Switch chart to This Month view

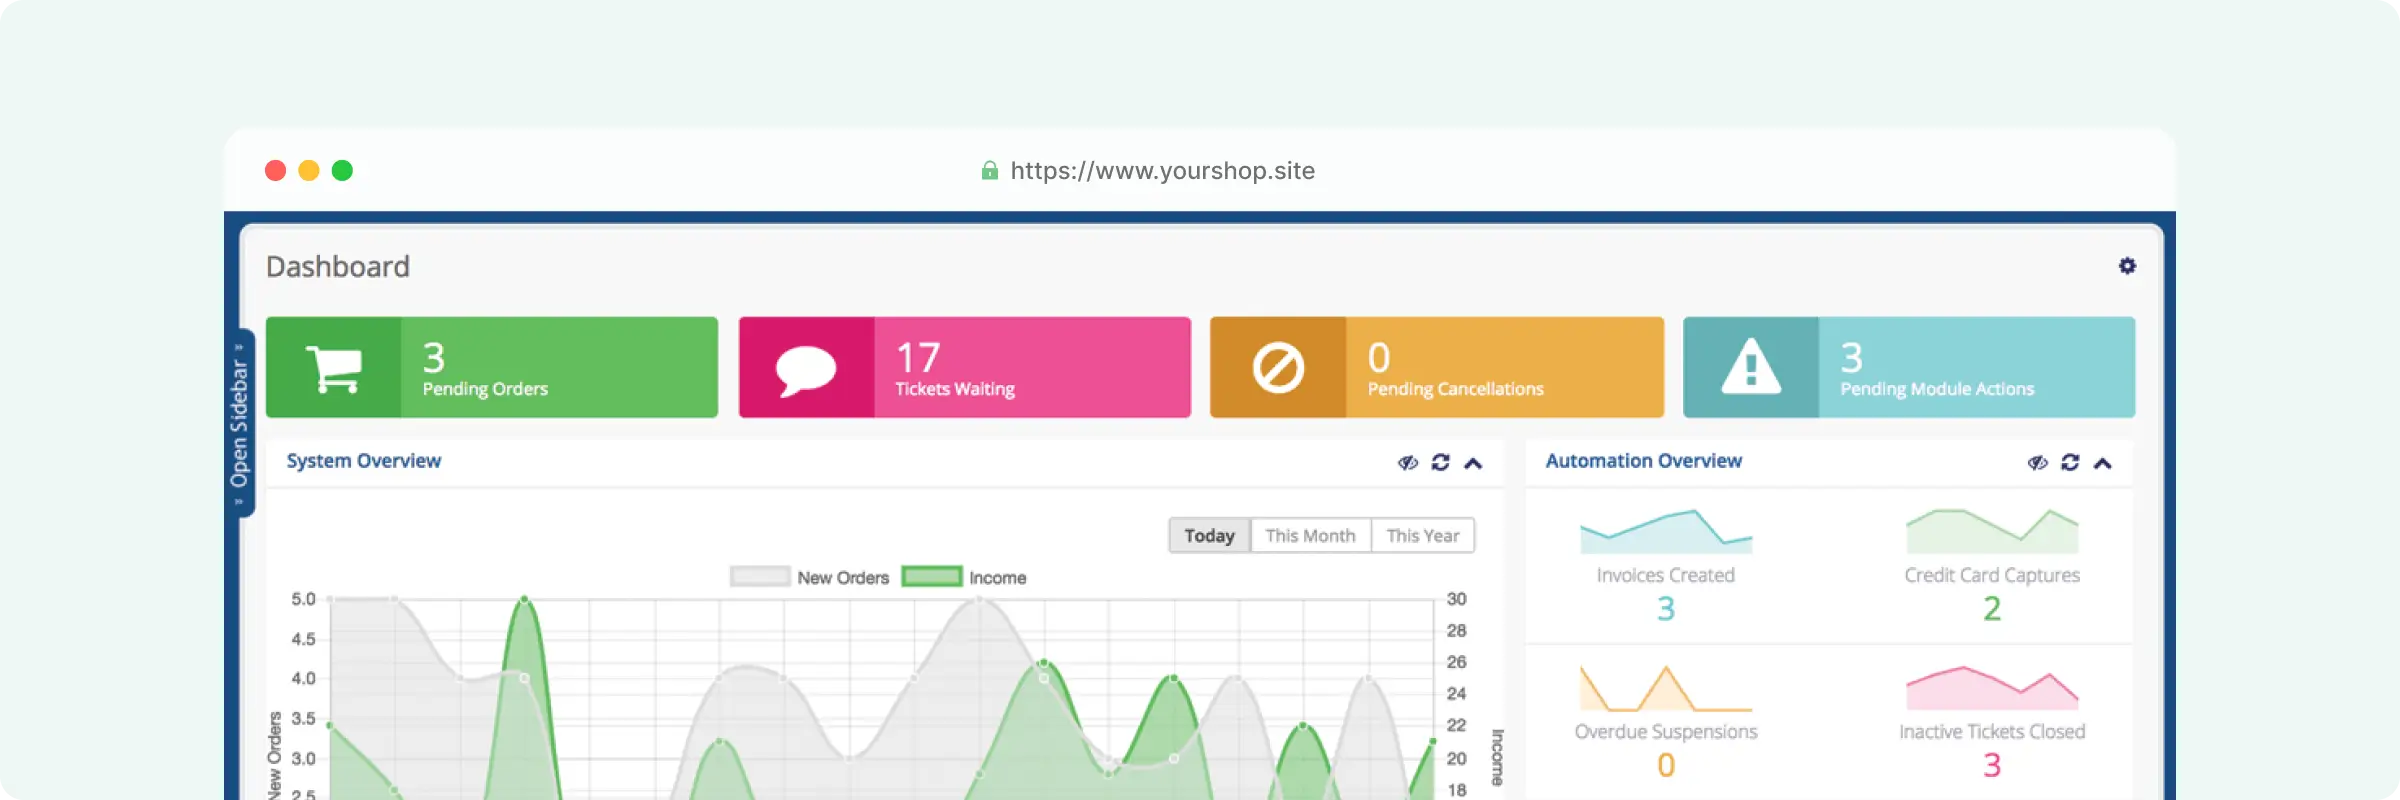coord(1311,535)
